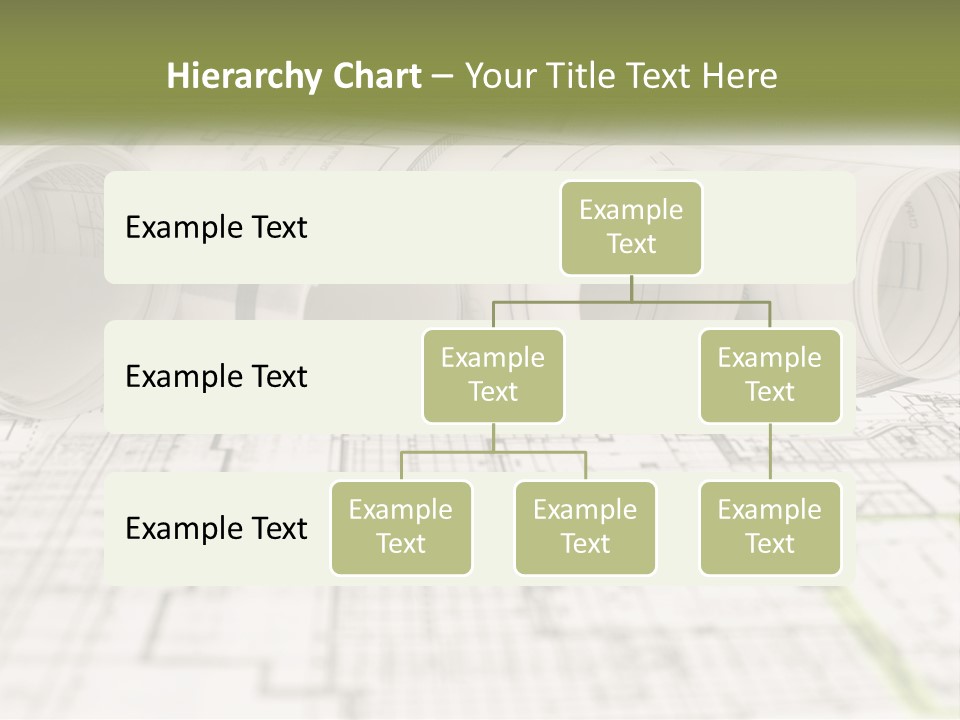
Task: Click the bold "Hierarchy Chart" title text
Action: 294,76
